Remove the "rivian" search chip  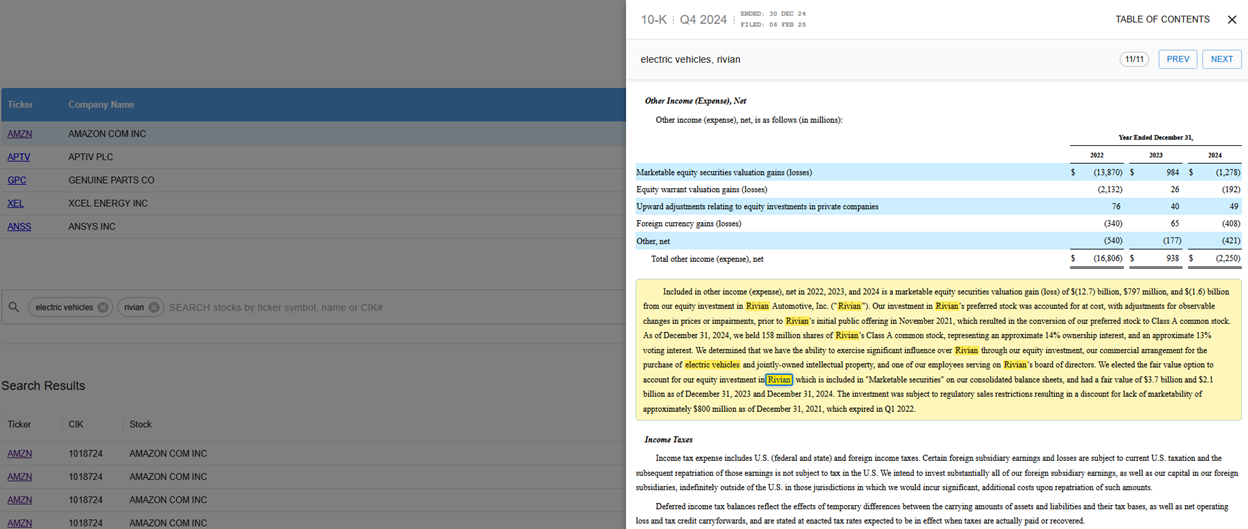click(154, 308)
